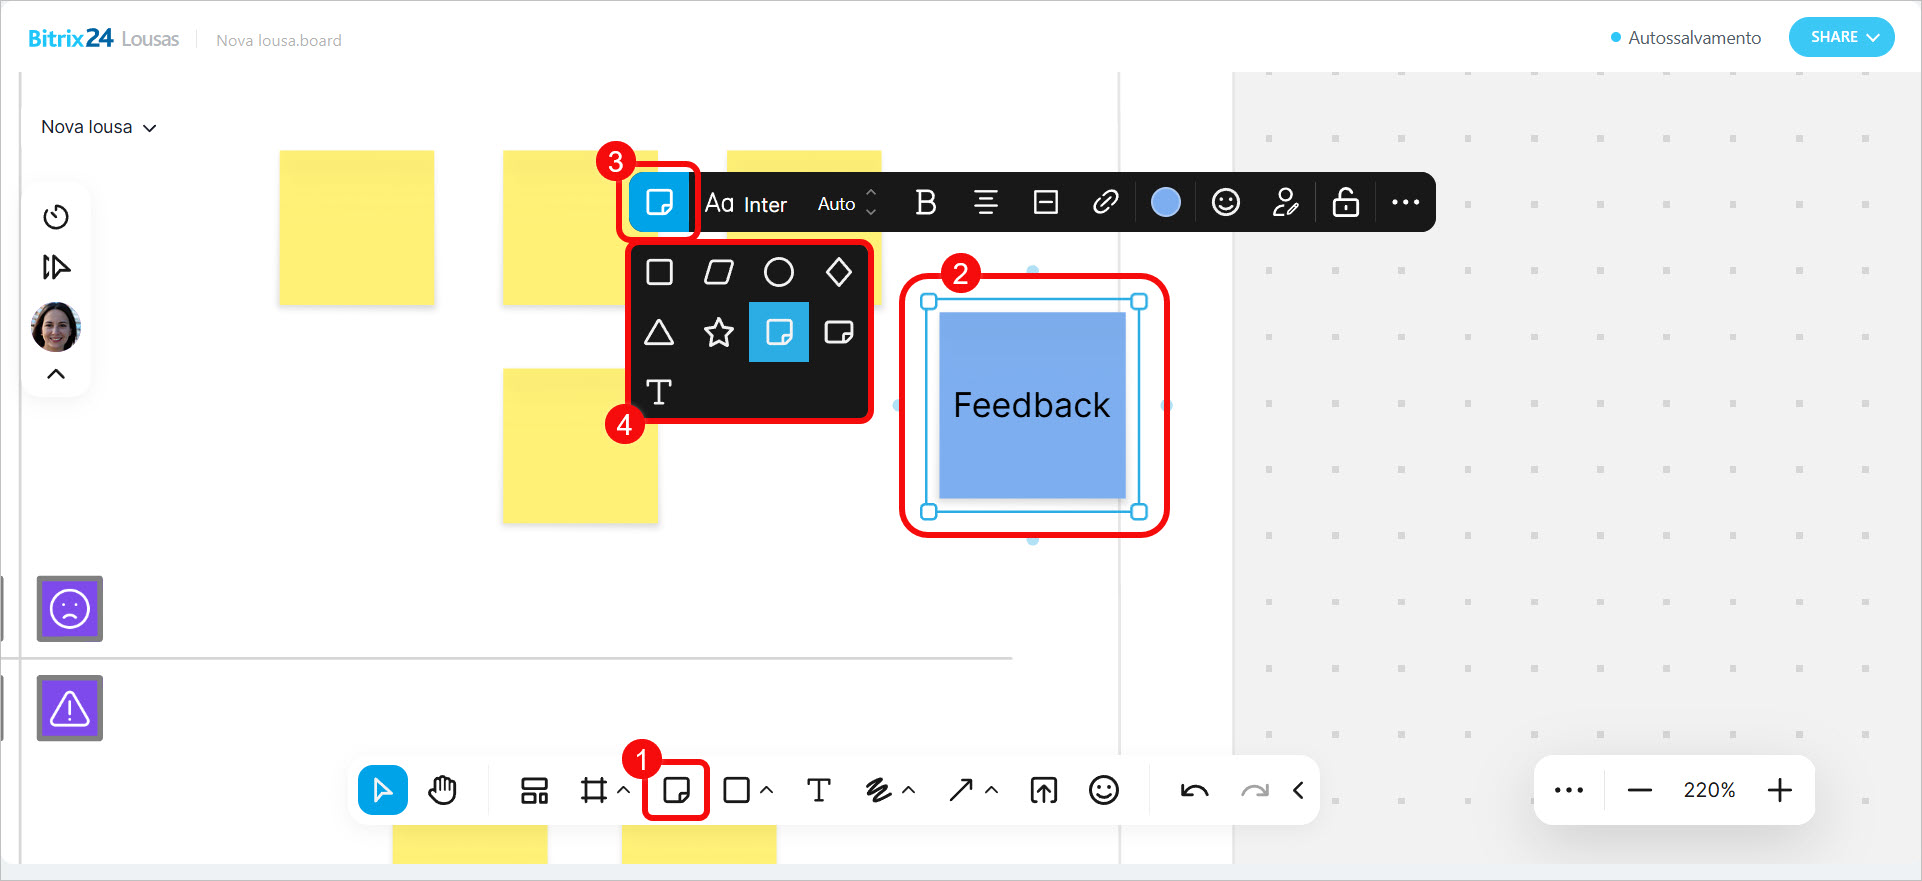Click the zoom in plus button

point(1779,790)
